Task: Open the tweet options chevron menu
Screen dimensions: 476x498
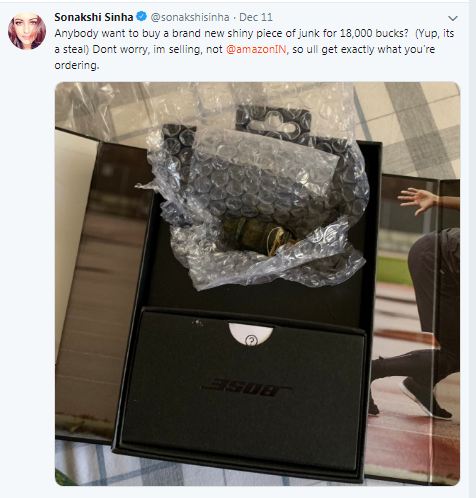Action: (452, 18)
